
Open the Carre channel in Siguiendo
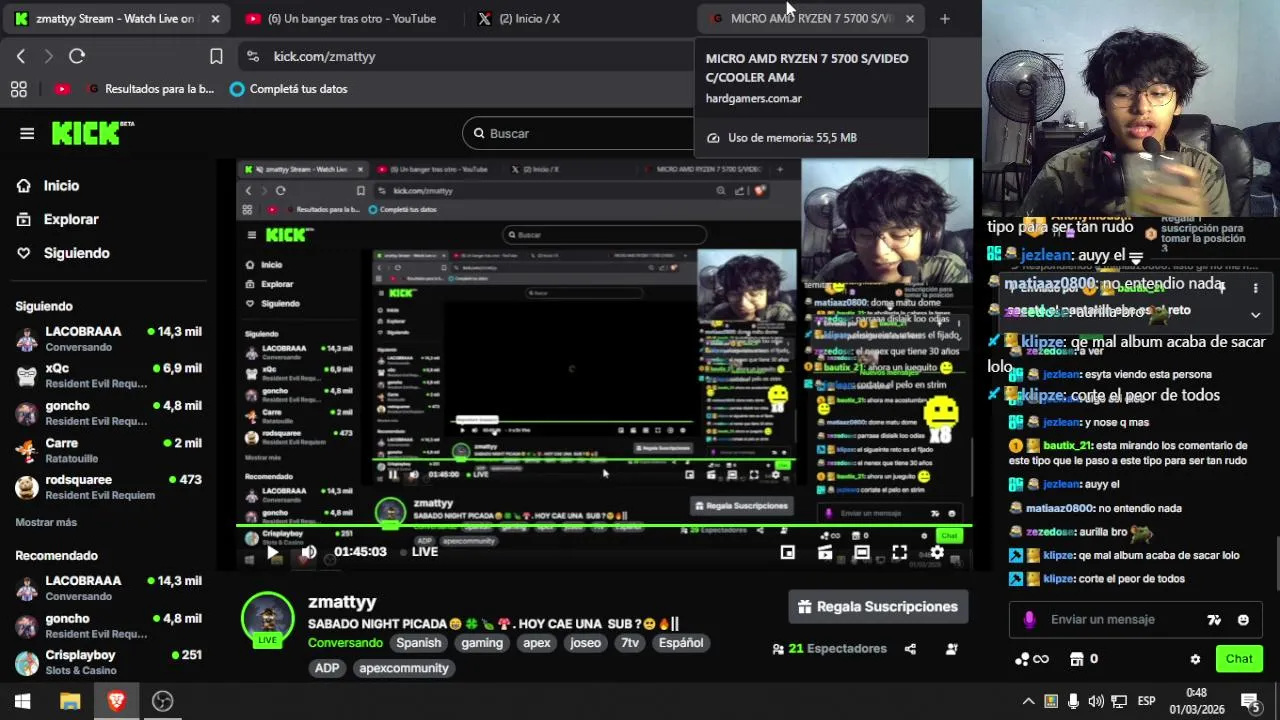[x=108, y=450]
